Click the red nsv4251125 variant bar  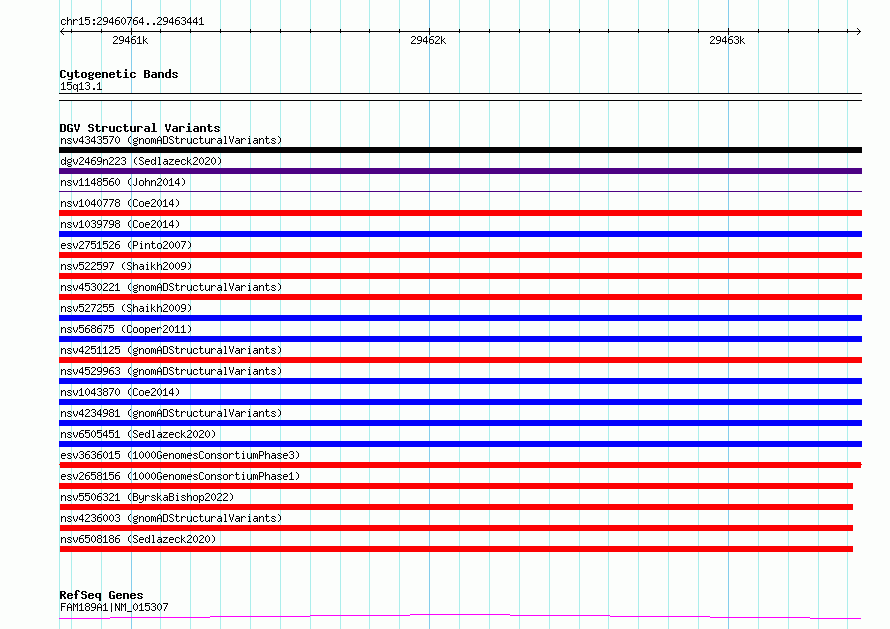460,360
